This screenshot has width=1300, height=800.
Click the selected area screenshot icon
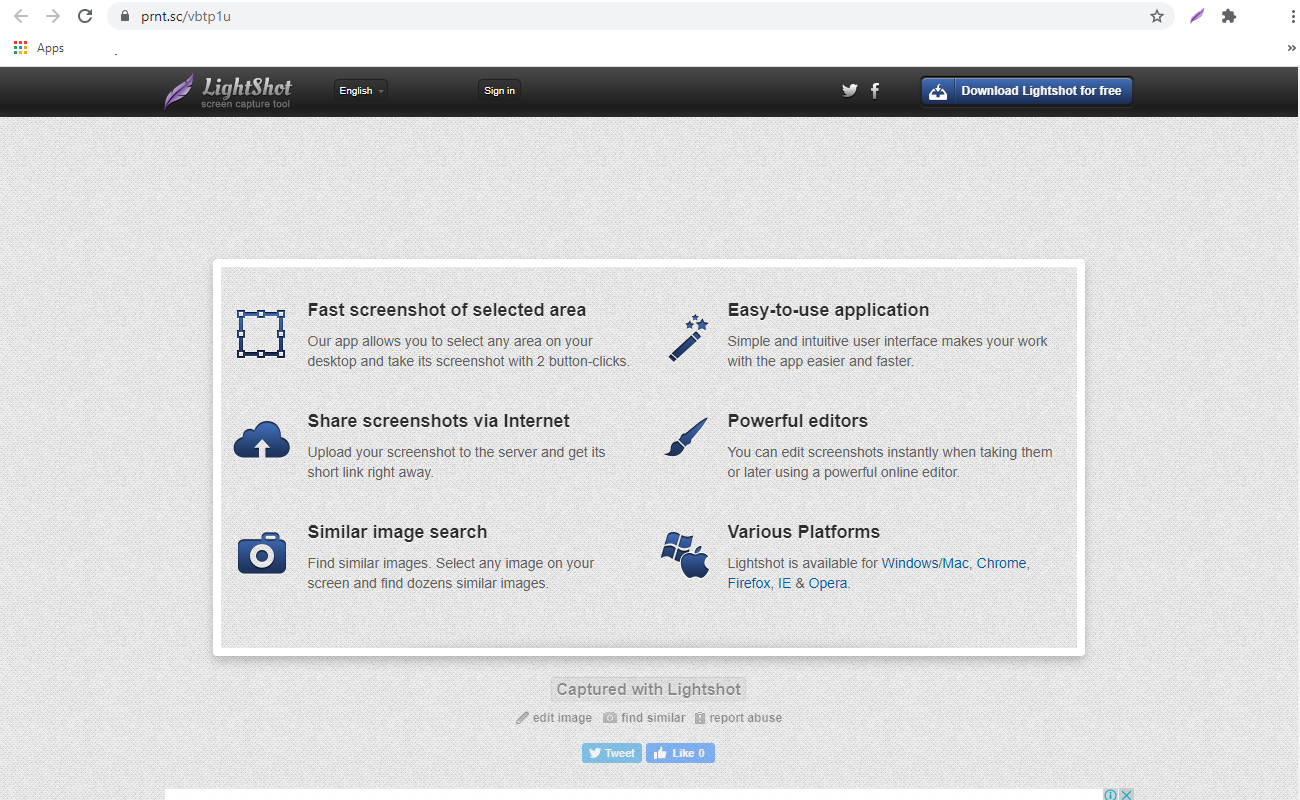point(261,334)
